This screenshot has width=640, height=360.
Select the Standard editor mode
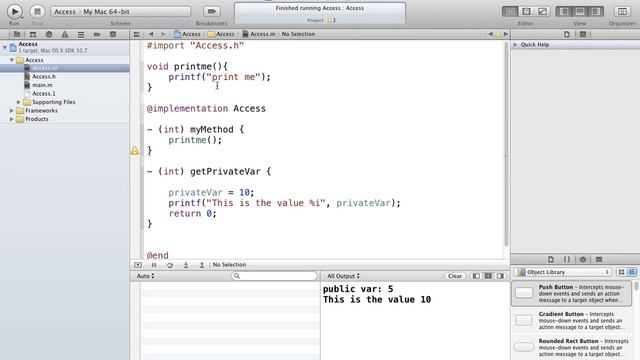coord(510,11)
